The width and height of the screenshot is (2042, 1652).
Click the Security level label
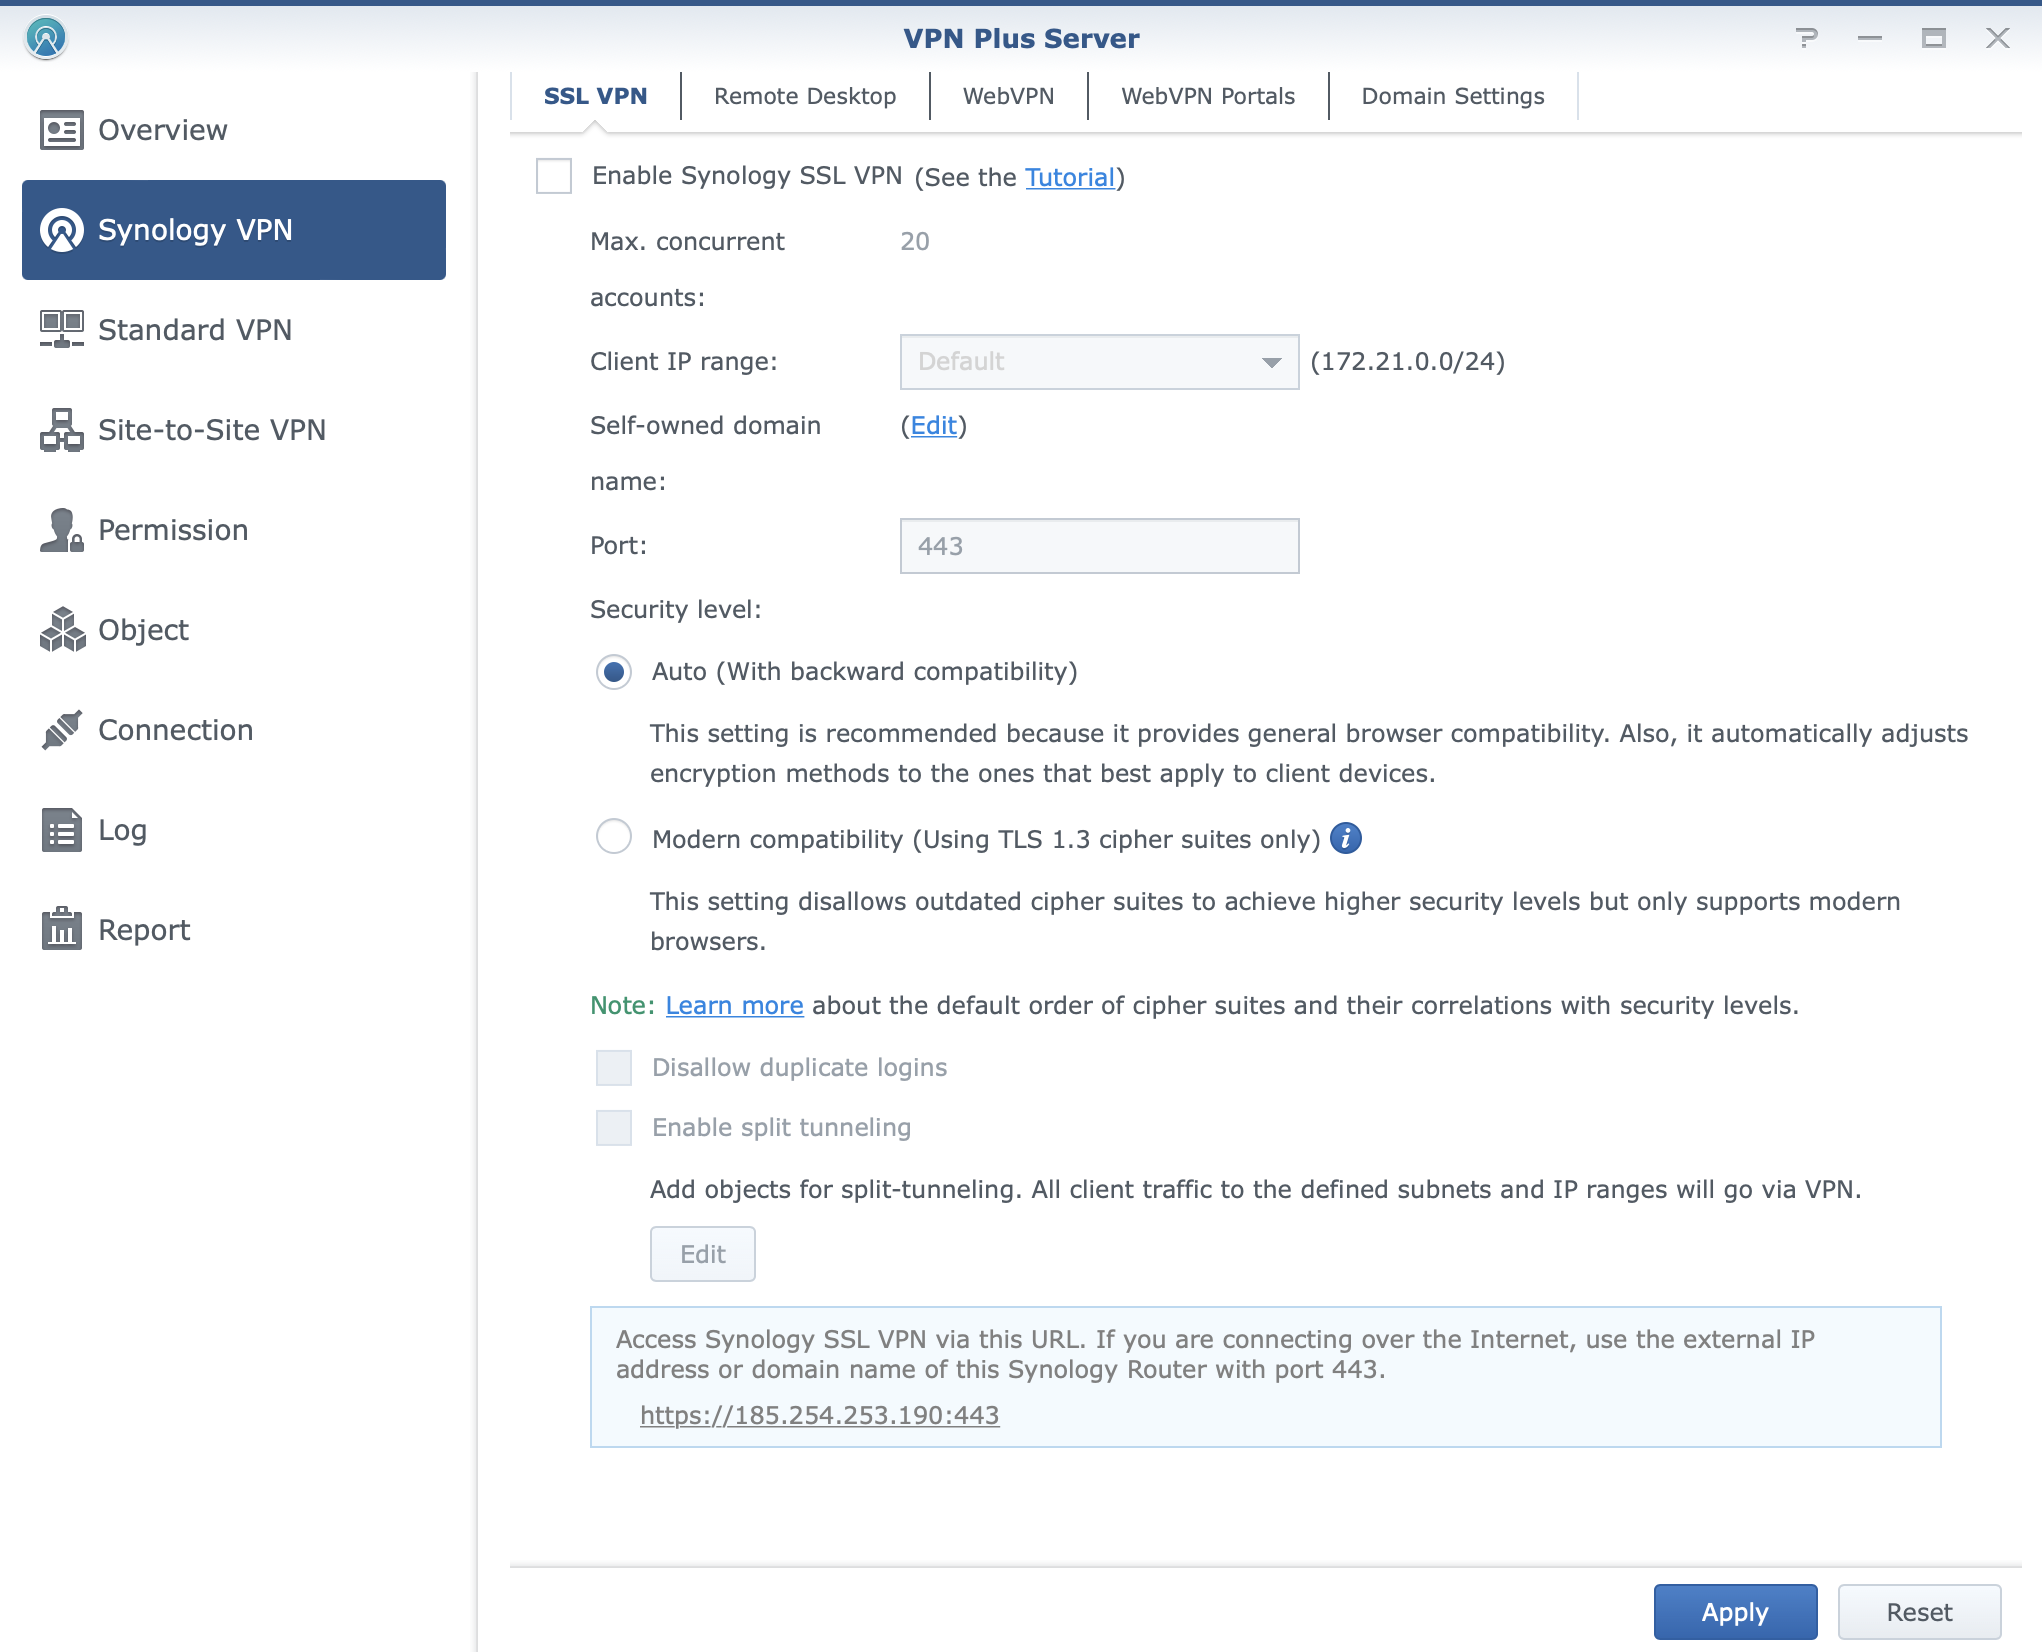[676, 609]
